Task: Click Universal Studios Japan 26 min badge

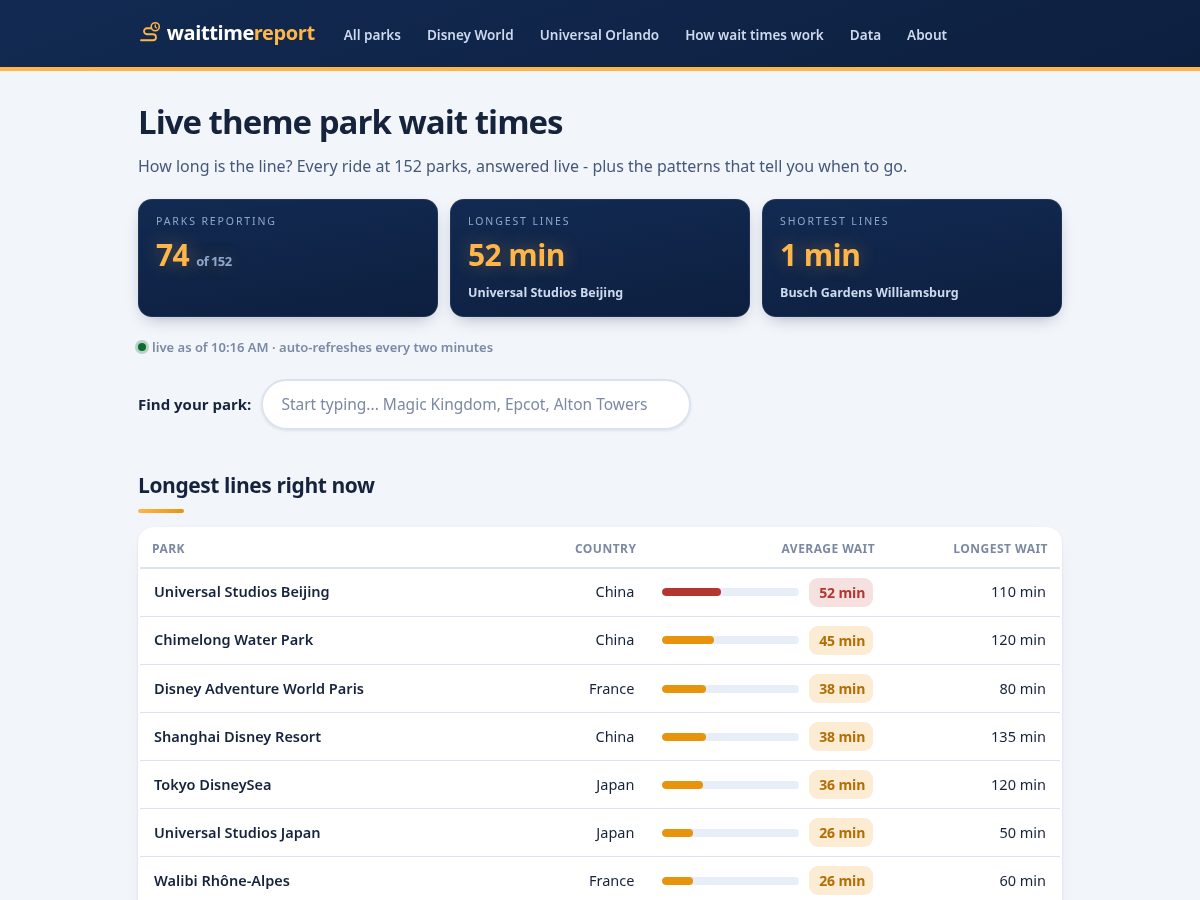Action: [841, 832]
